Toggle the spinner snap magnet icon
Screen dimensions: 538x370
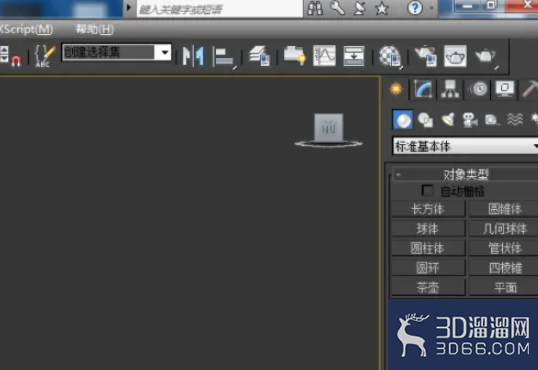[x=16, y=60]
